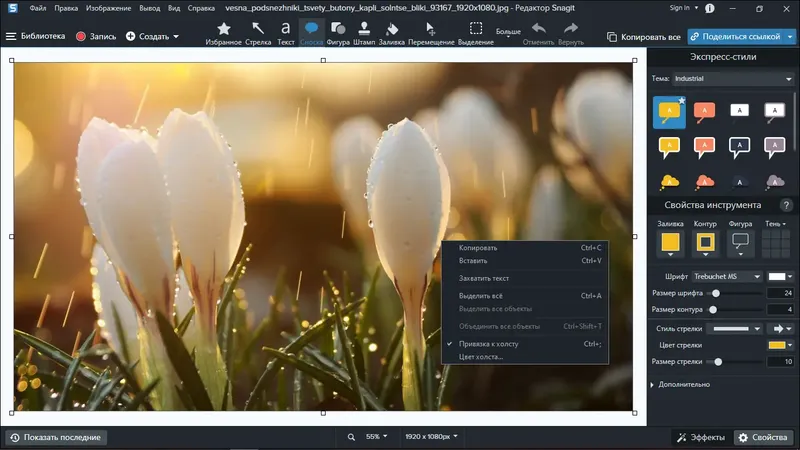Activate the Заливка fill tool
Viewport: 800px width, 450px height.
click(392, 33)
